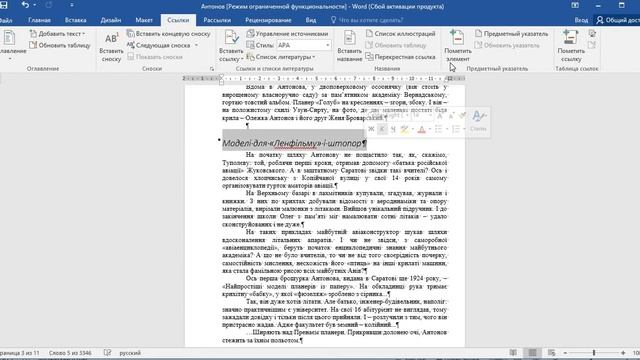Click Добавить текст dropdown
Image resolution: width=640 pixels, height=360 pixels.
coord(58,34)
